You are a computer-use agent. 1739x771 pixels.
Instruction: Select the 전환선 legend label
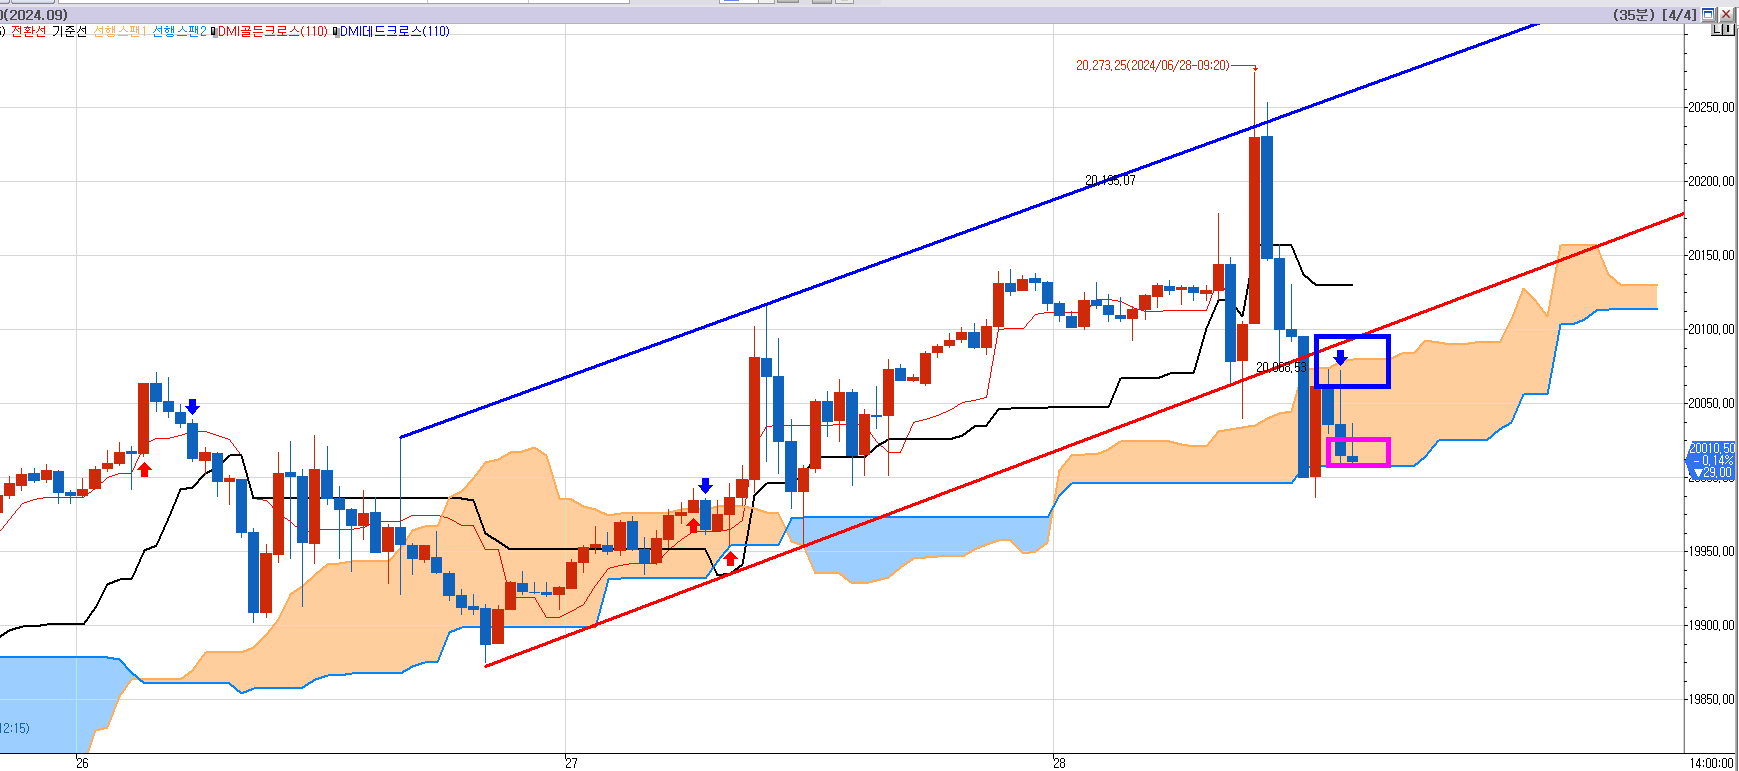click(29, 32)
